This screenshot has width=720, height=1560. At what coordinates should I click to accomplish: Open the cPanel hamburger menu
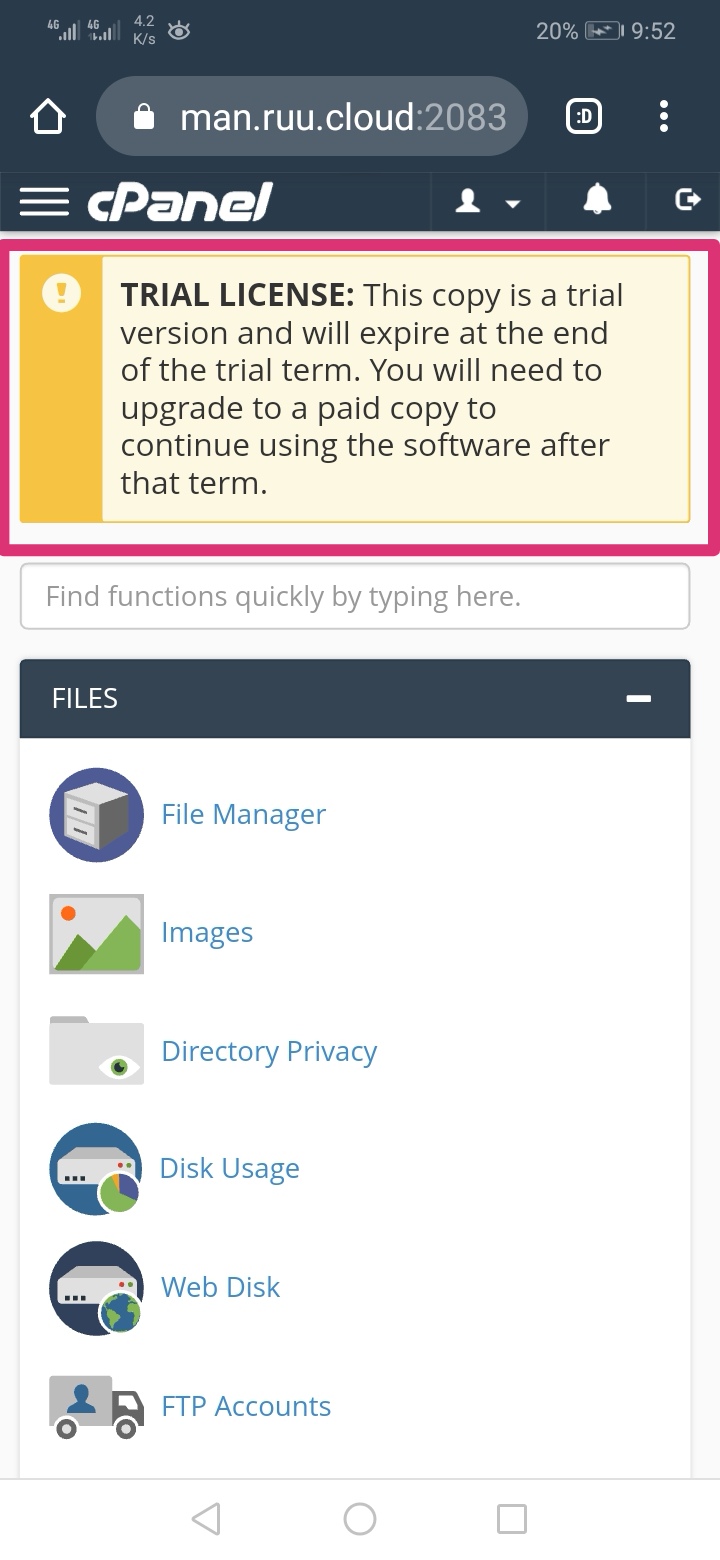44,202
